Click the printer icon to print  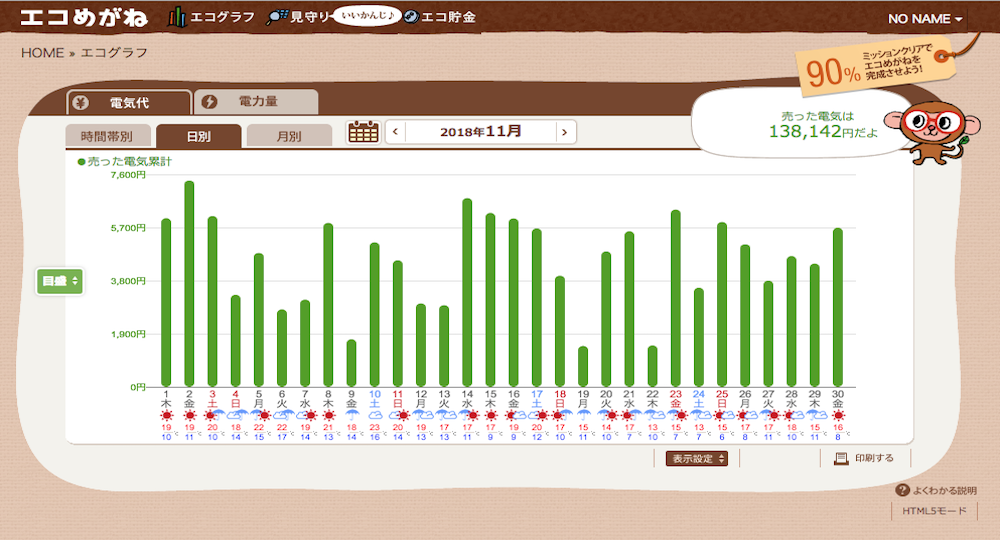[x=840, y=458]
